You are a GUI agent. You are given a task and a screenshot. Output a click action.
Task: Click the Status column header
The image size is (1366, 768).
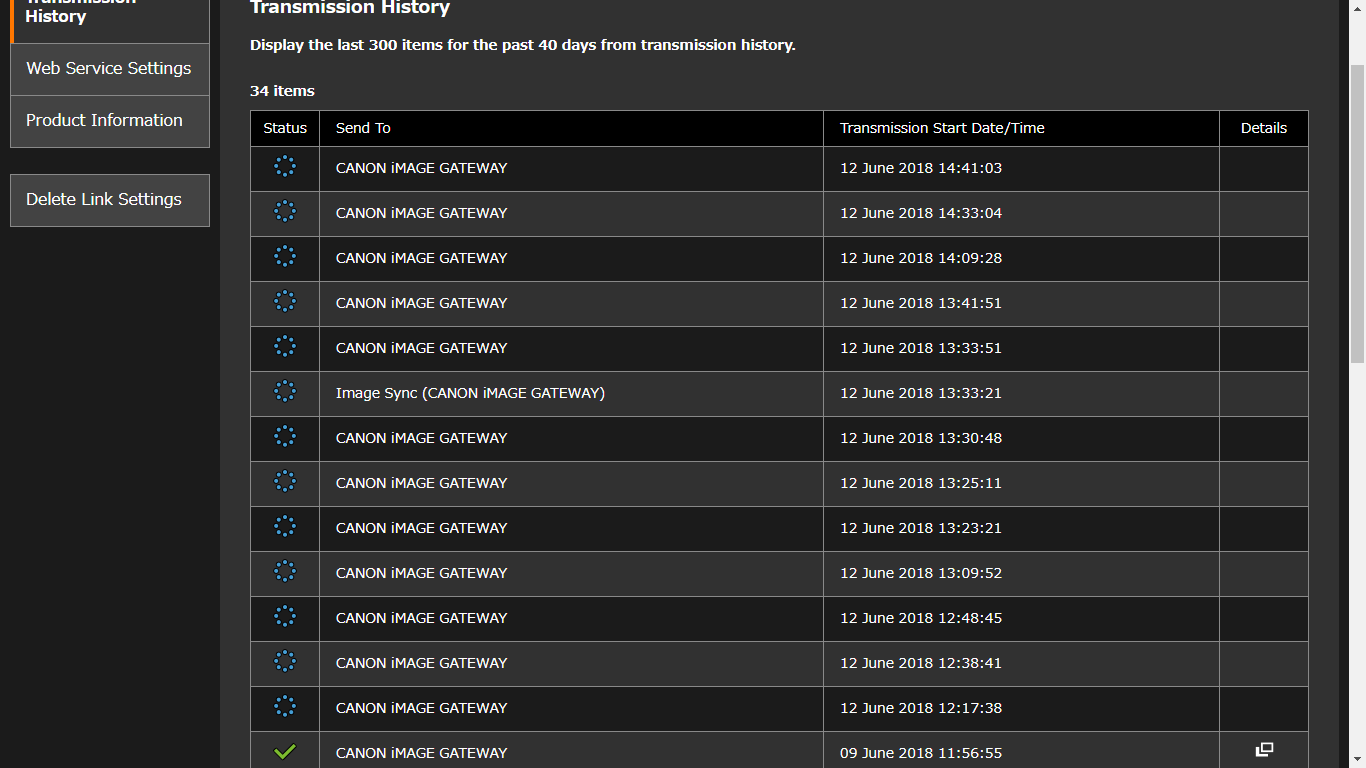point(285,128)
